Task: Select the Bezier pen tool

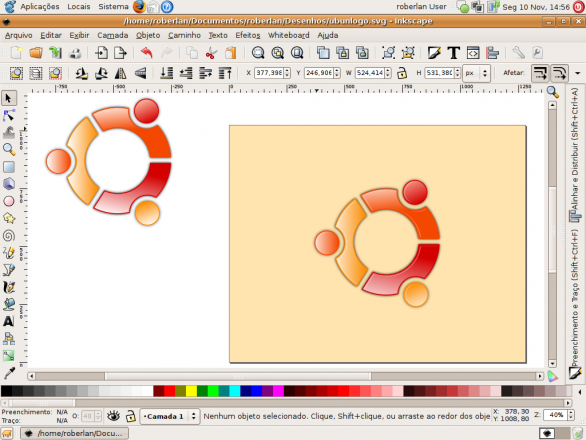Action: click(9, 270)
